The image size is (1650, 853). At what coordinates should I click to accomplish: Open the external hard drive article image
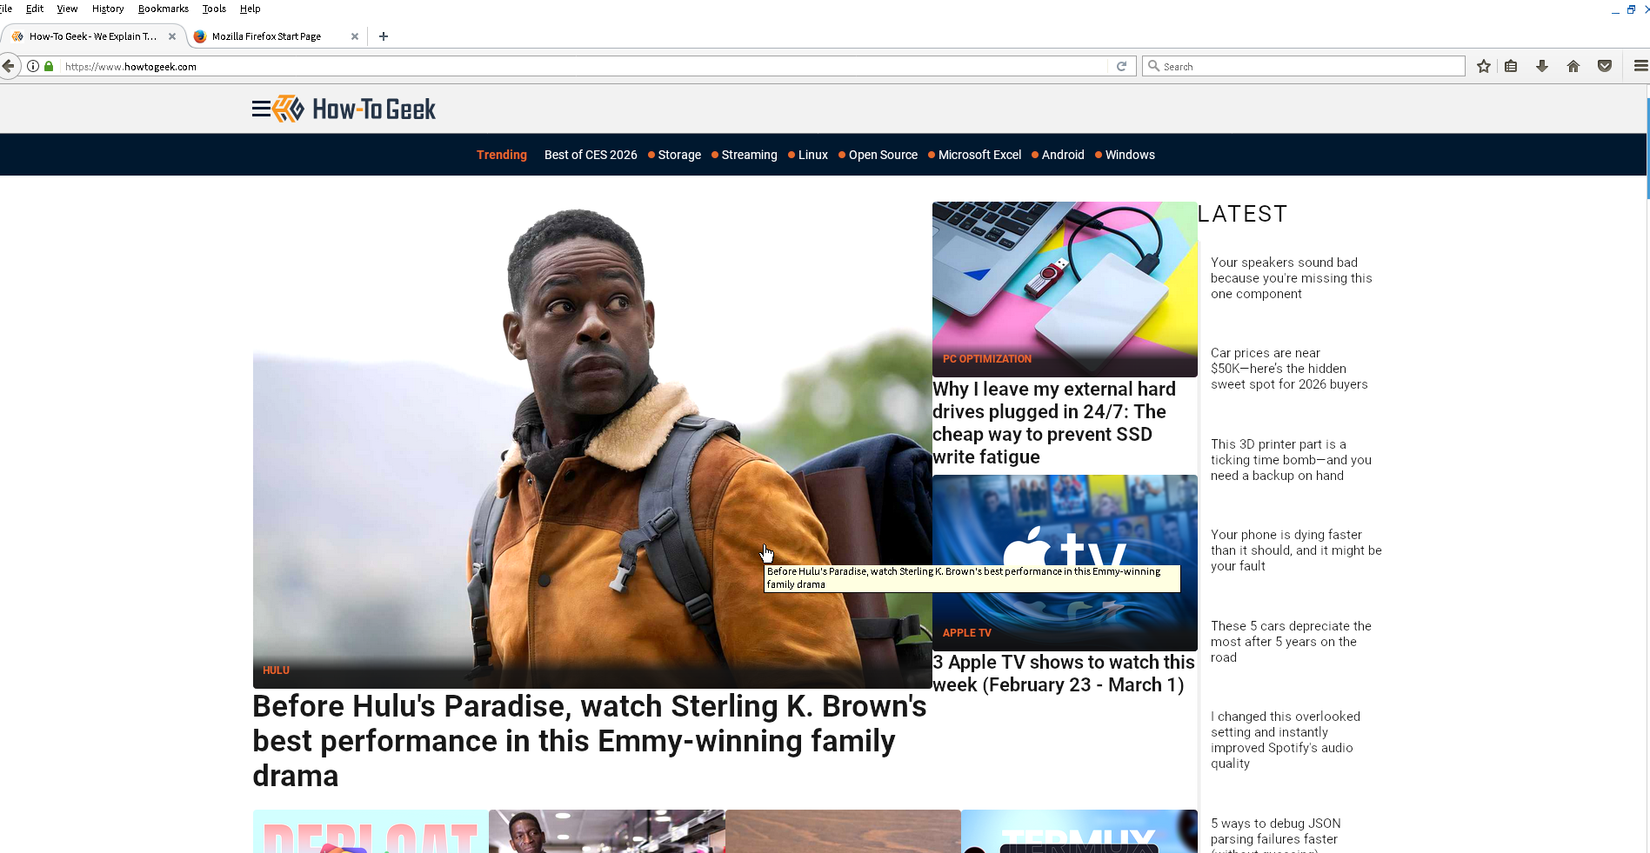pos(1065,289)
